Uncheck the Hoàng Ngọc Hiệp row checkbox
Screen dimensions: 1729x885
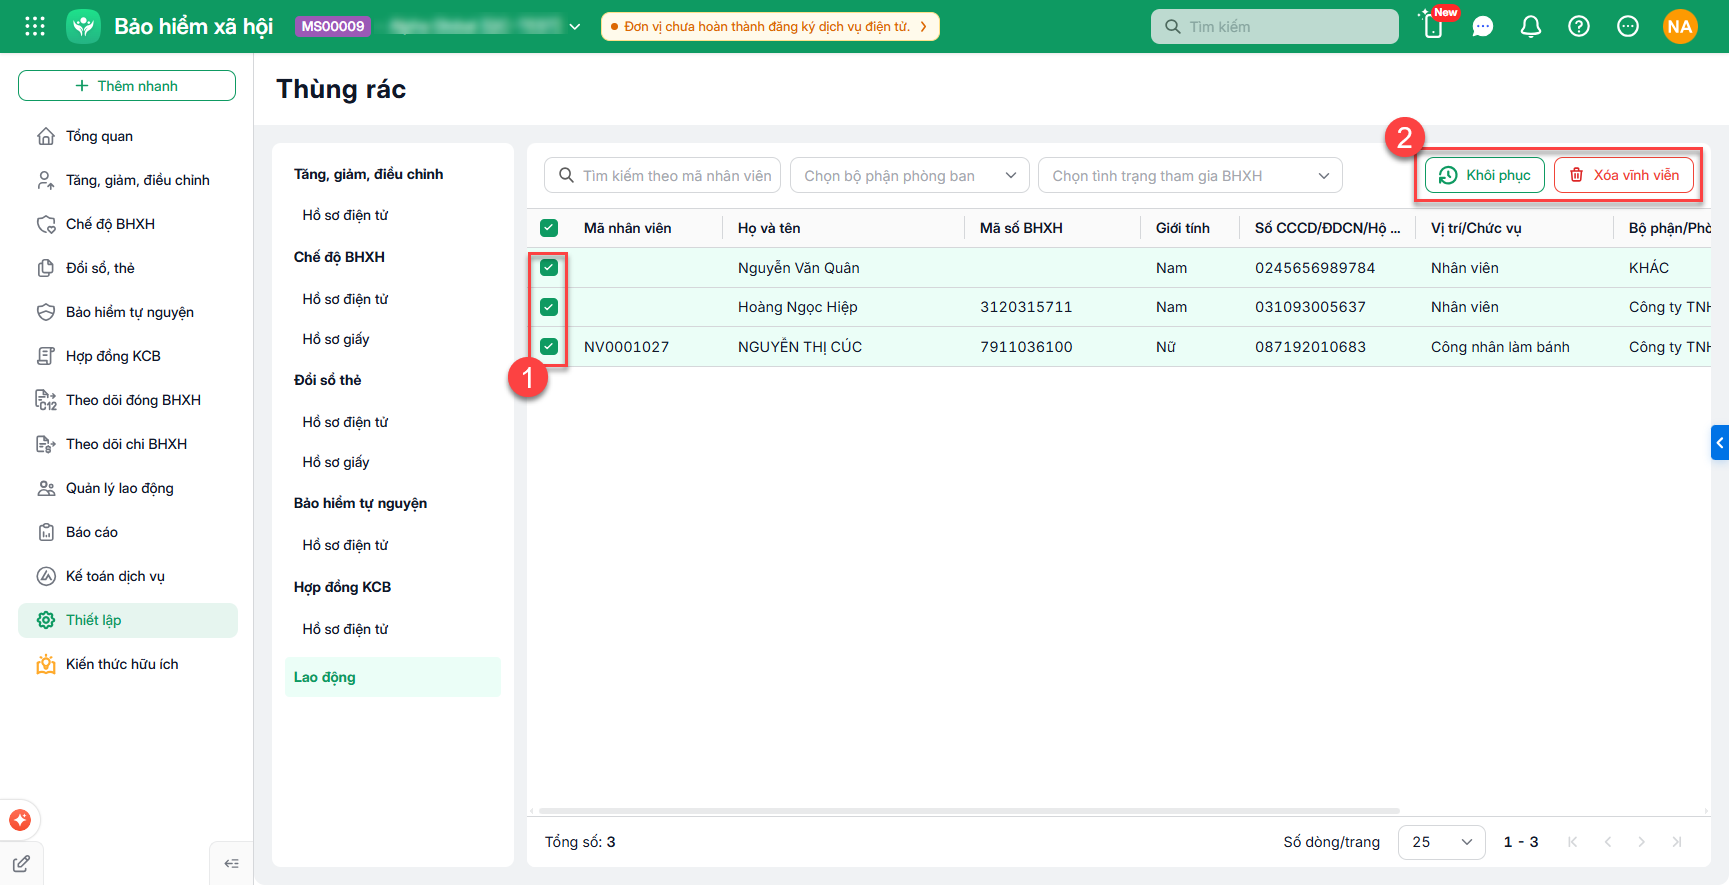[x=549, y=307]
